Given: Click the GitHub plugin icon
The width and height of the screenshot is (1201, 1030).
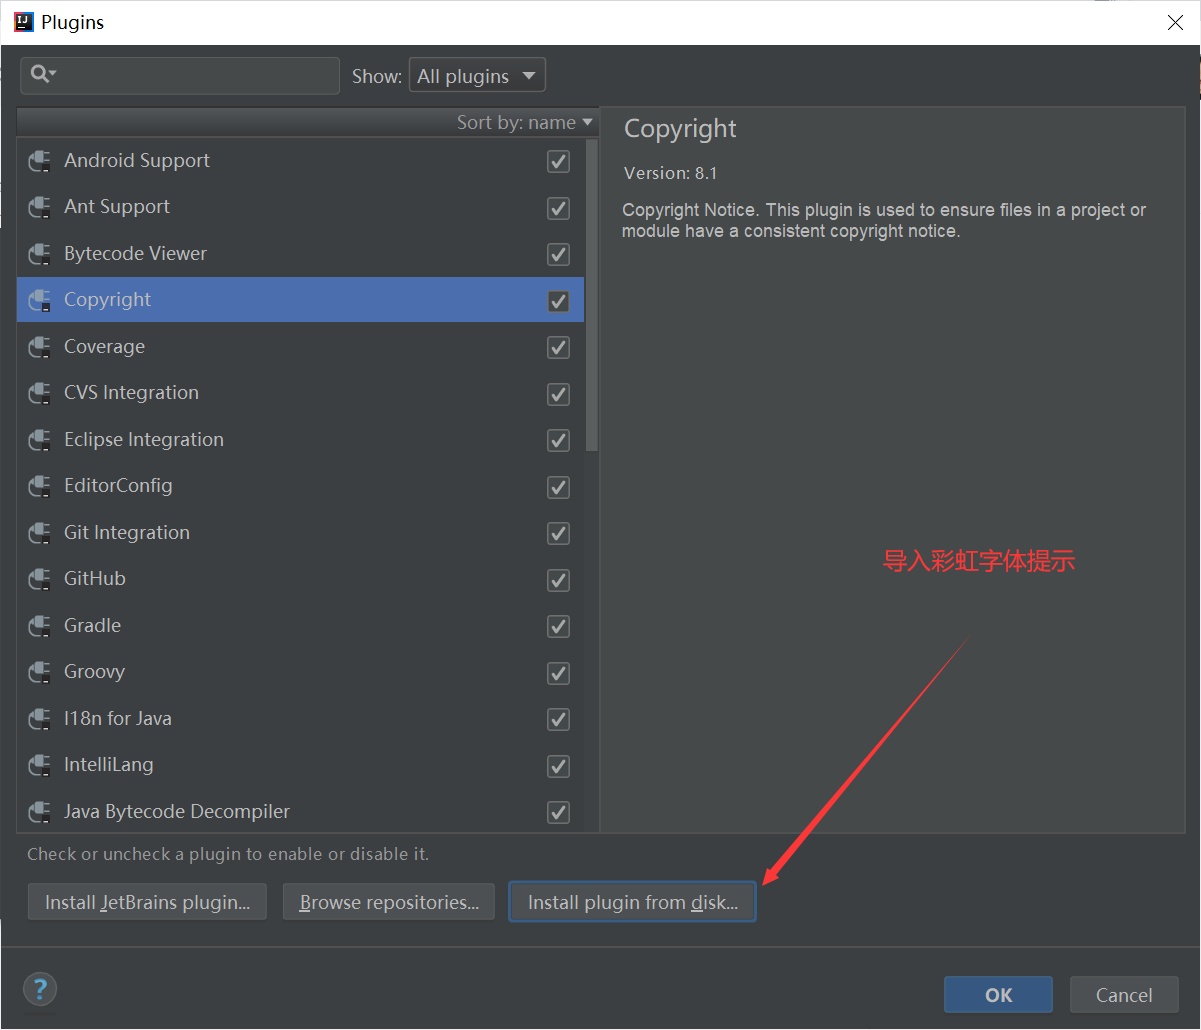Looking at the screenshot, I should 40,580.
